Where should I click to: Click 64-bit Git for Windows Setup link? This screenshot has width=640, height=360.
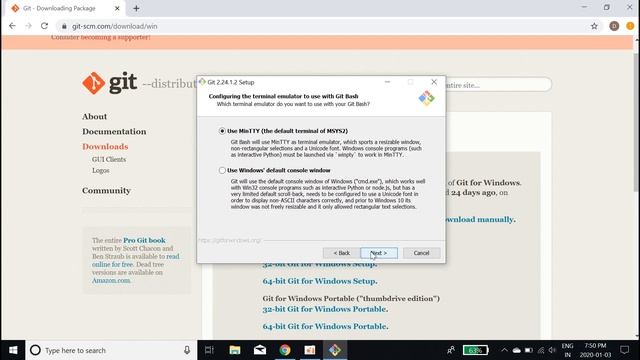[x=320, y=281]
